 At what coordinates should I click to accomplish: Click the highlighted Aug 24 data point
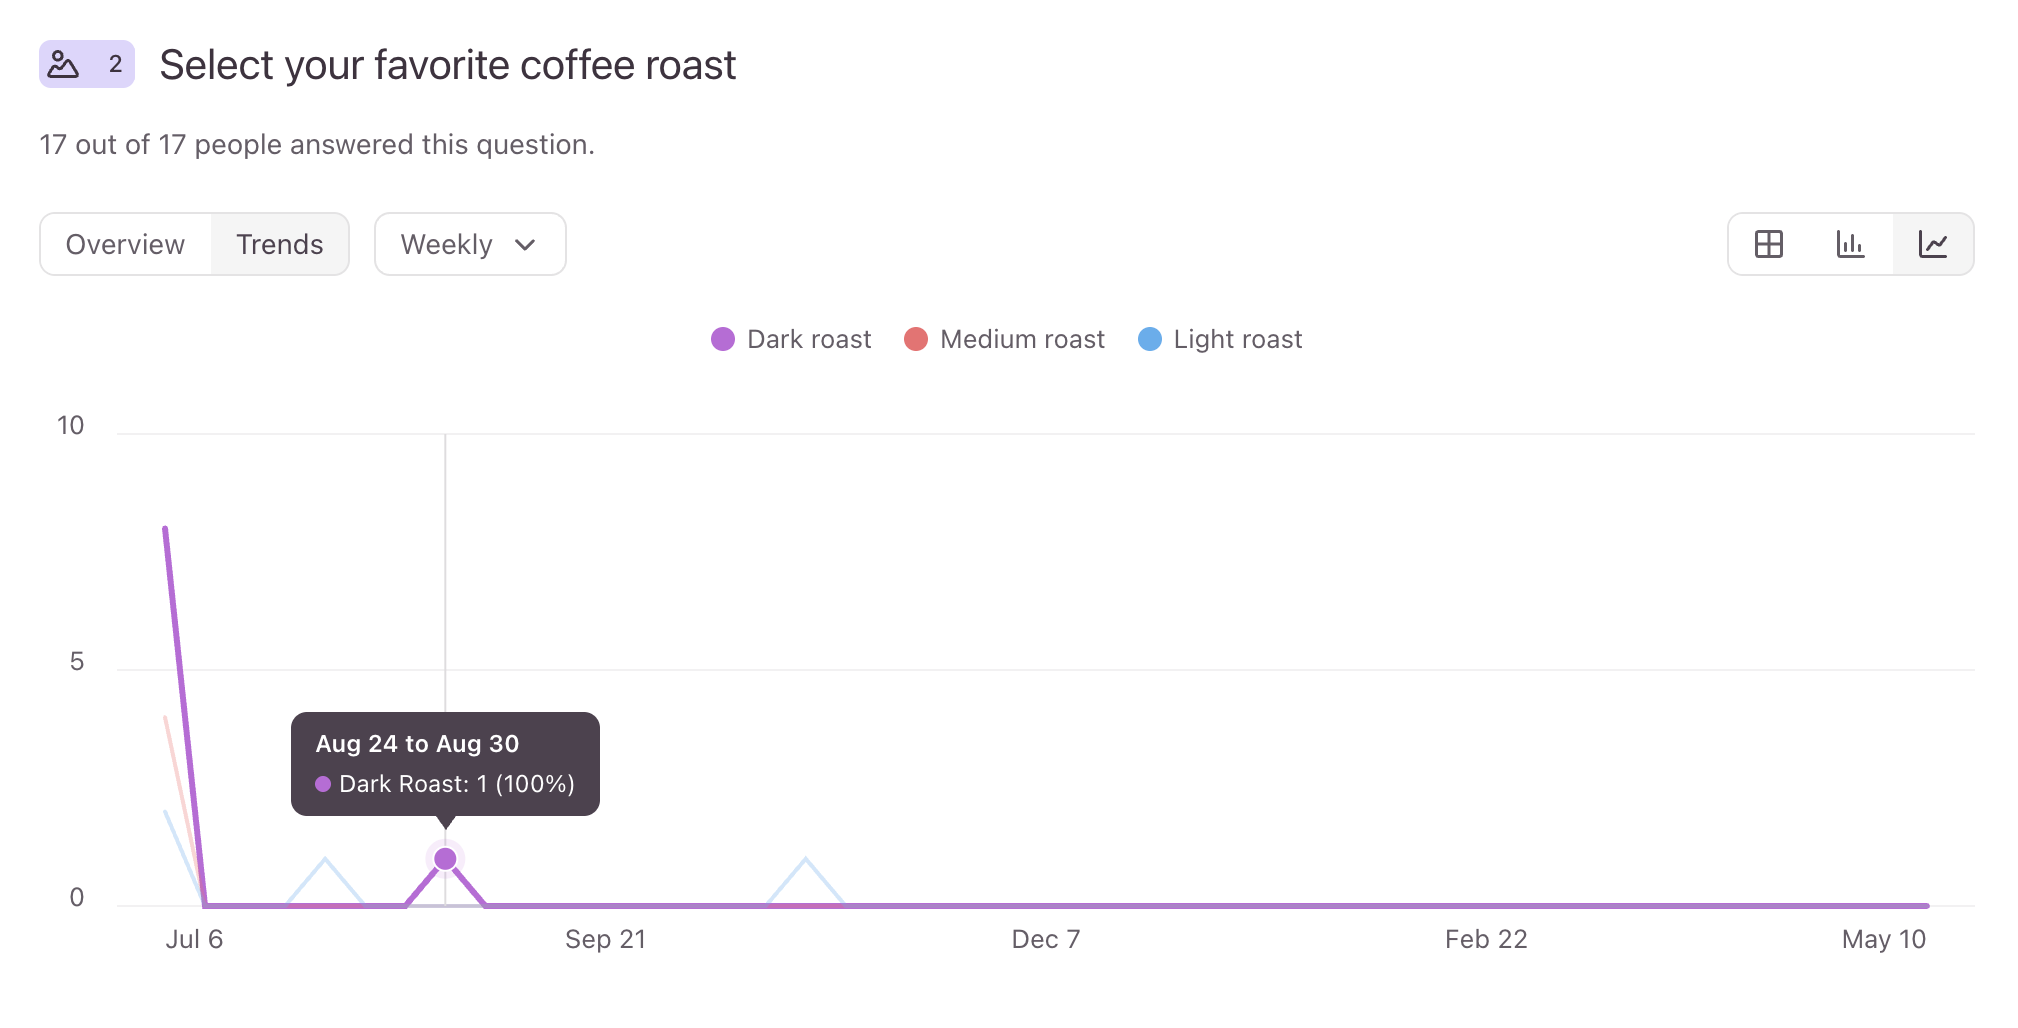445,859
